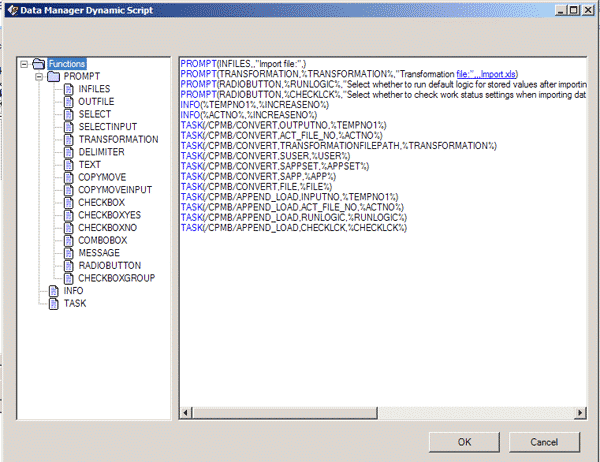Select CHECKBOXYES in the tree

(x=109, y=215)
